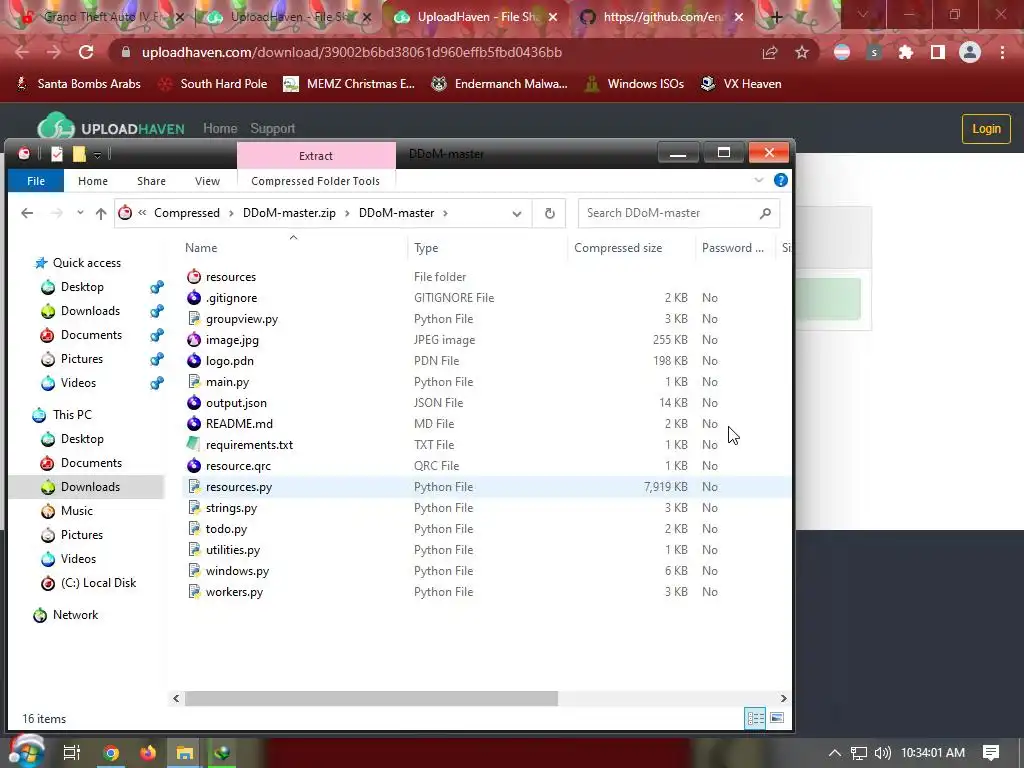Click the README.md file icon
This screenshot has width=1024, height=768.
(x=194, y=424)
